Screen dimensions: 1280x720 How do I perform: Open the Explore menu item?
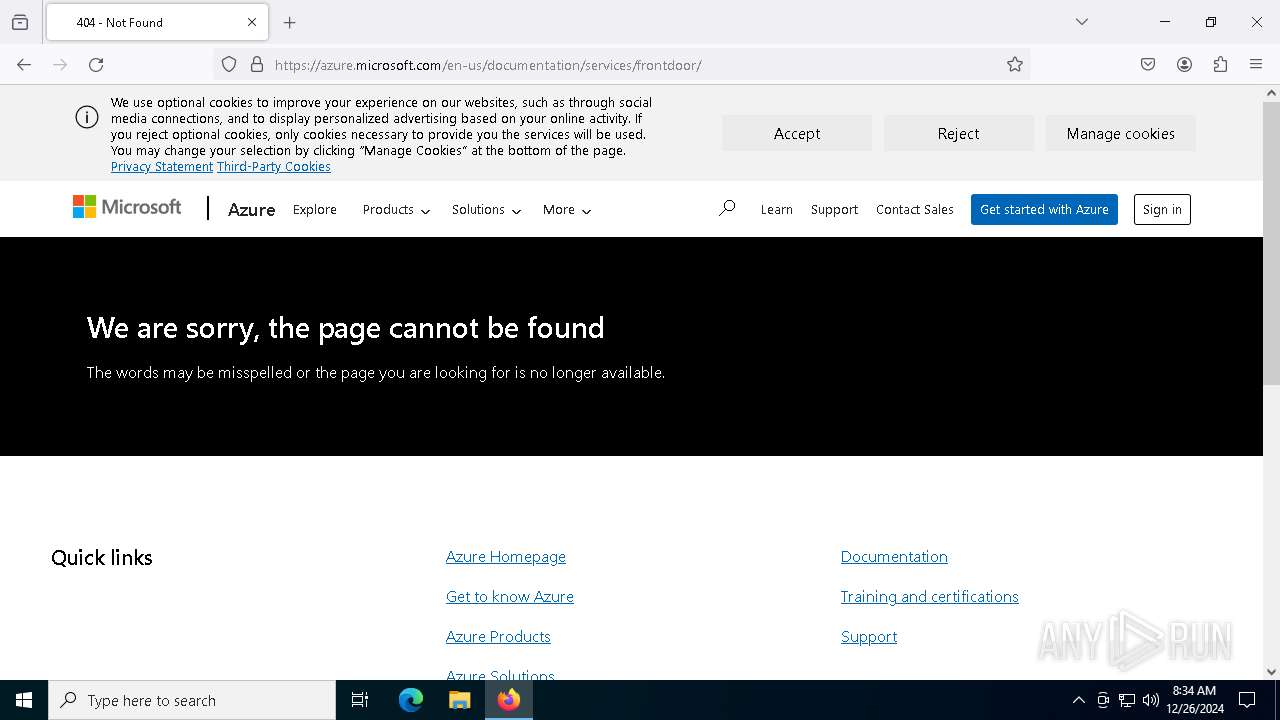[x=315, y=210]
